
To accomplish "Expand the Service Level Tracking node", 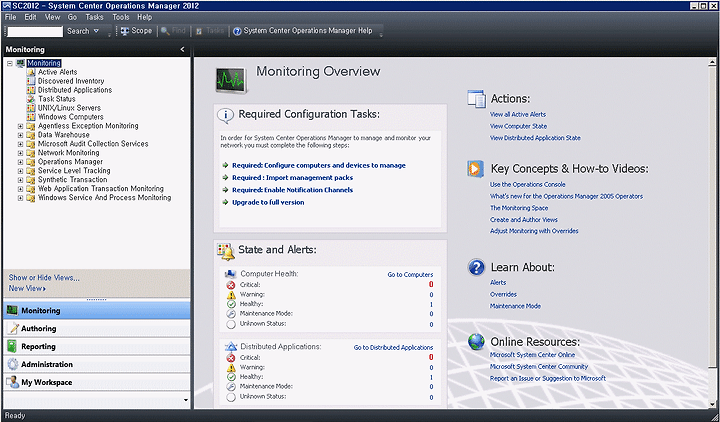I will pos(20,171).
